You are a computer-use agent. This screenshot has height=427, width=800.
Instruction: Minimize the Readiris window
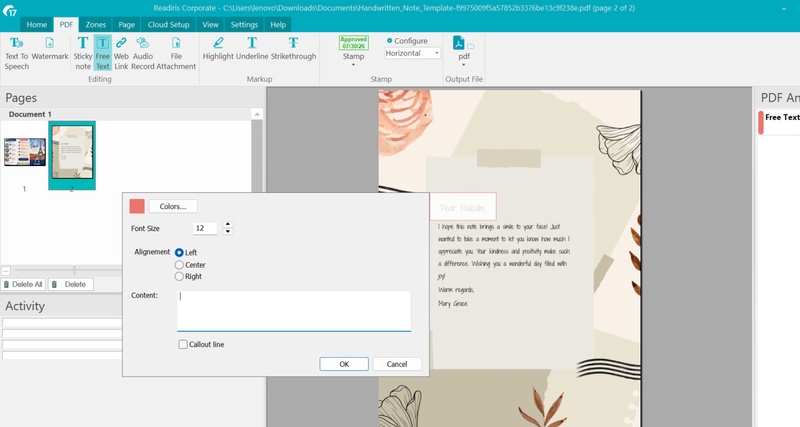tap(784, 8)
